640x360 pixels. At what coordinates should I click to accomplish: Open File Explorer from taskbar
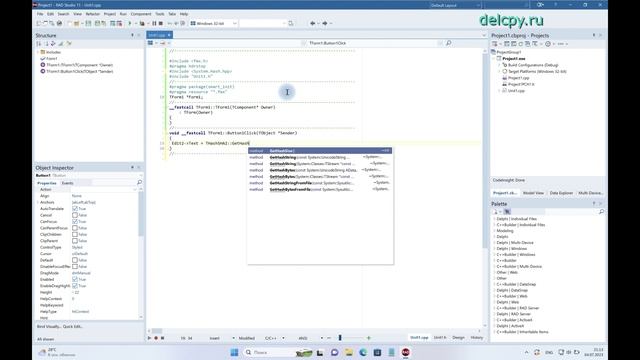pyautogui.click(x=349, y=352)
